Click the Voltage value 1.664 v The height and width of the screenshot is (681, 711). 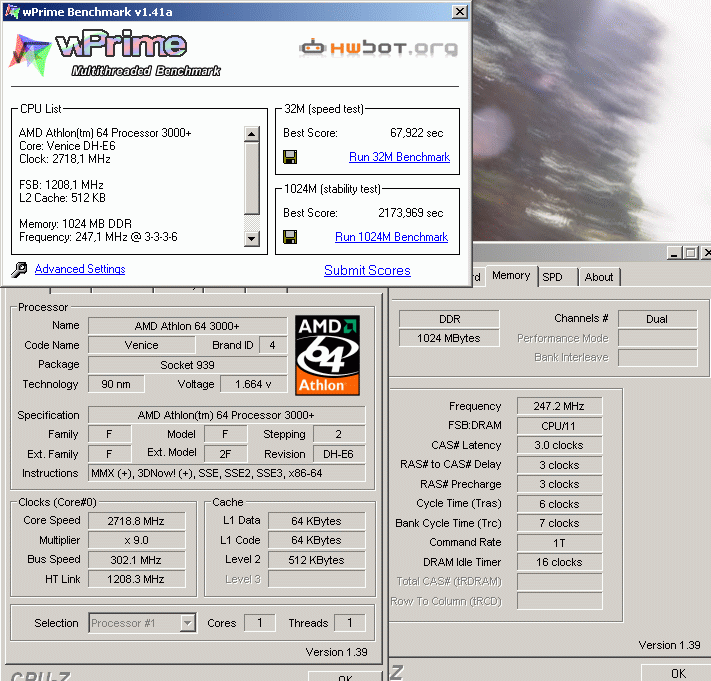click(x=253, y=384)
